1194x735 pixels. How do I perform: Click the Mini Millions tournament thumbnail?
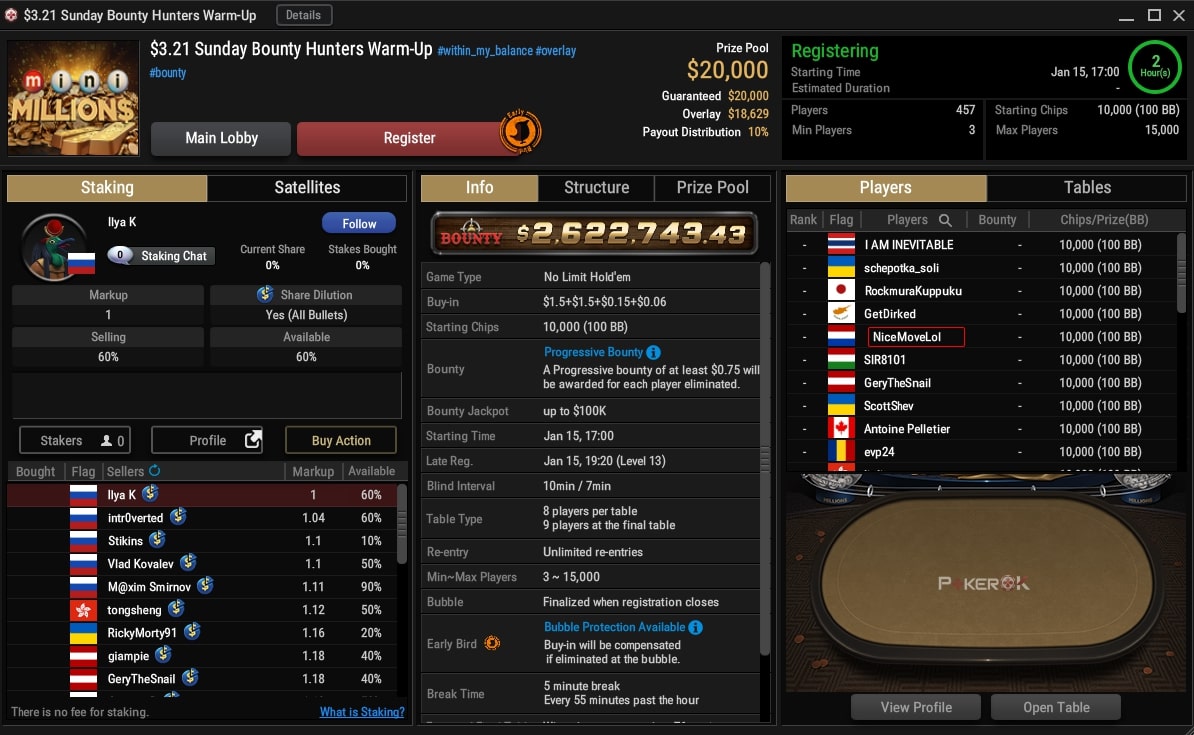pos(73,98)
